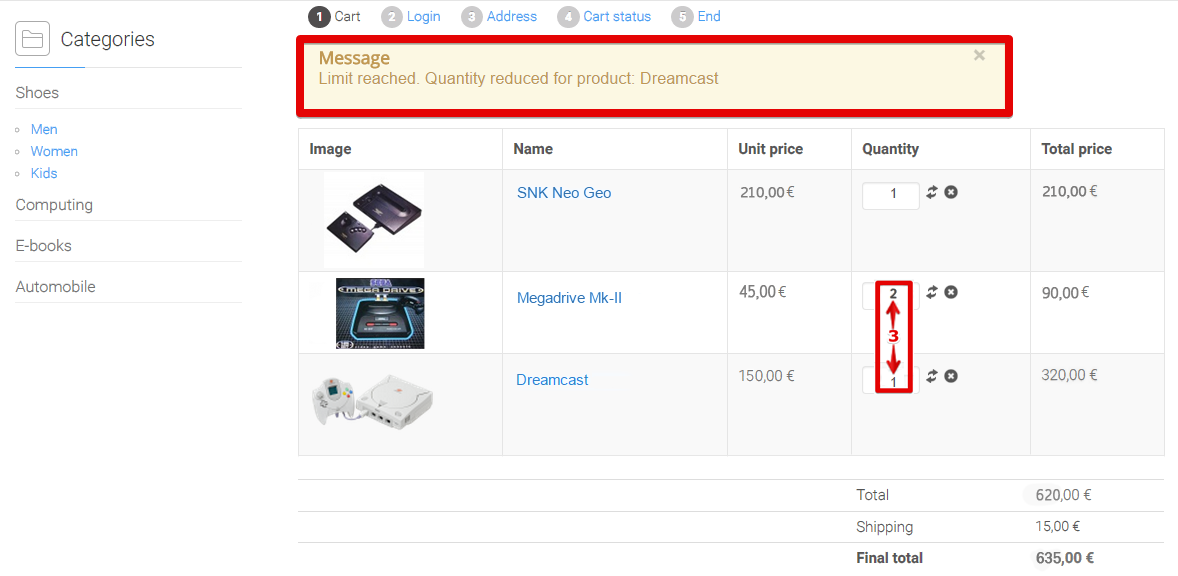Click the SNK Neo Geo unit price cell
The height and width of the screenshot is (576, 1178).
click(767, 192)
